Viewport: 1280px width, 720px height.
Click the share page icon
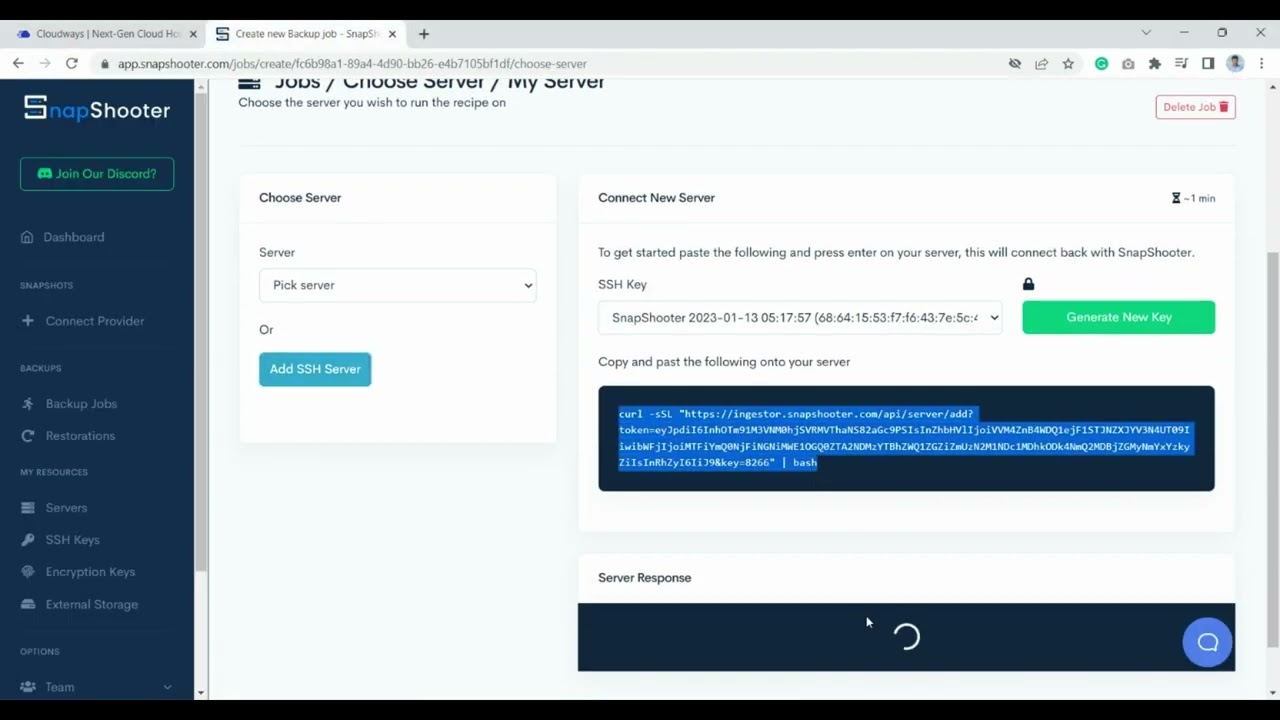(x=1041, y=63)
